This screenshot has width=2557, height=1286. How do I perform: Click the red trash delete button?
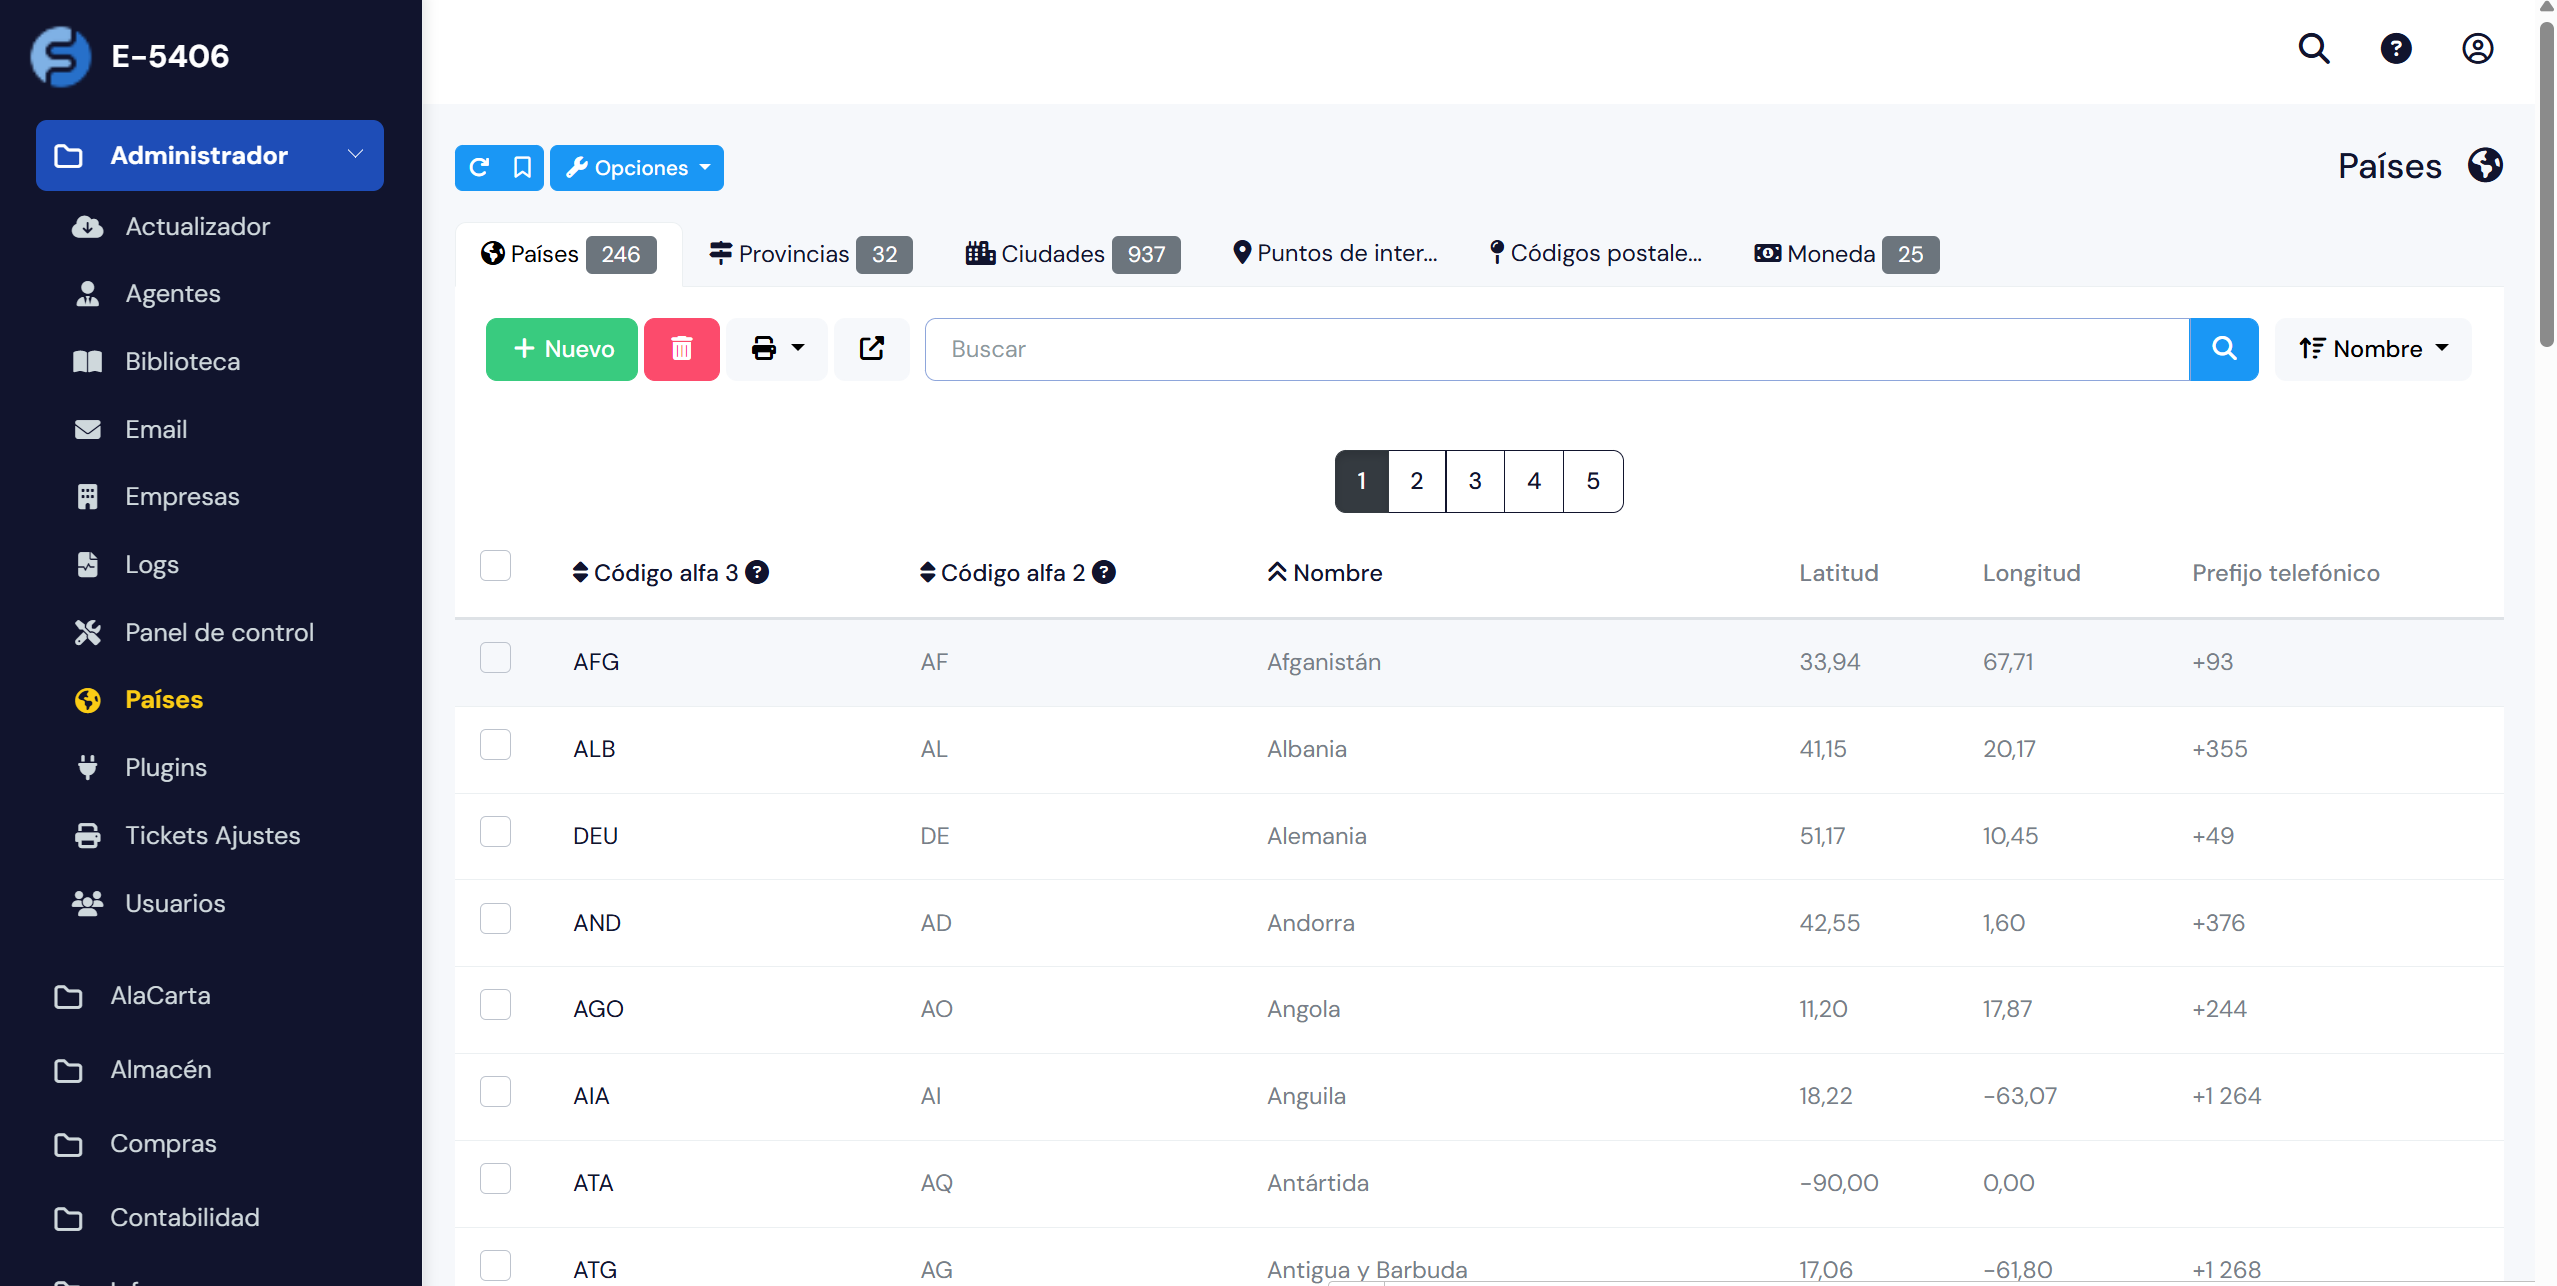pos(681,349)
